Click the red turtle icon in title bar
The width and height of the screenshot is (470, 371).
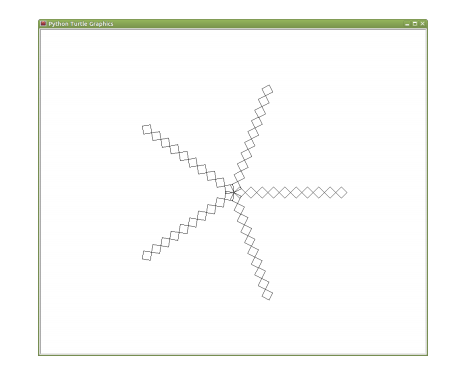(x=43, y=23)
